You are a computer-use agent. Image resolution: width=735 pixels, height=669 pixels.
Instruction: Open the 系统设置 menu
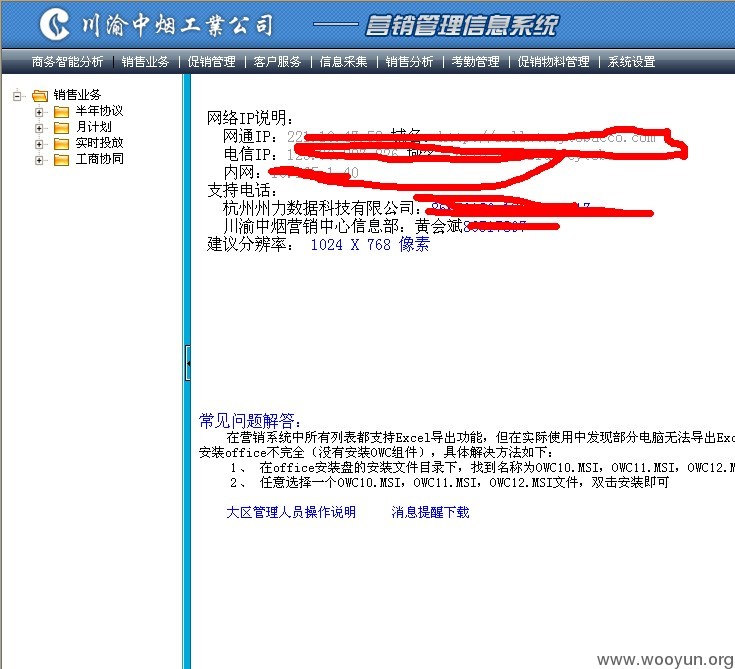[x=631, y=61]
